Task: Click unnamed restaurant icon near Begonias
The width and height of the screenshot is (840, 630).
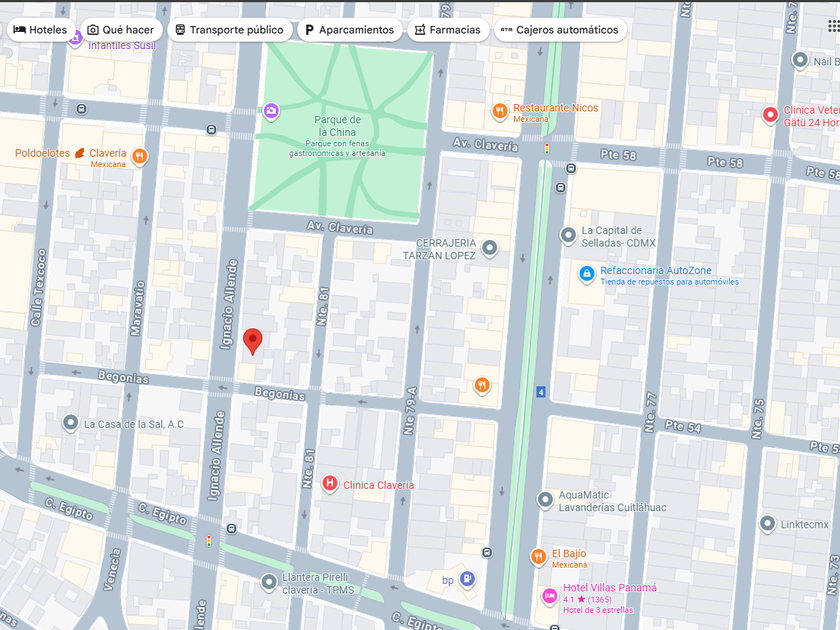Action: pos(482,385)
